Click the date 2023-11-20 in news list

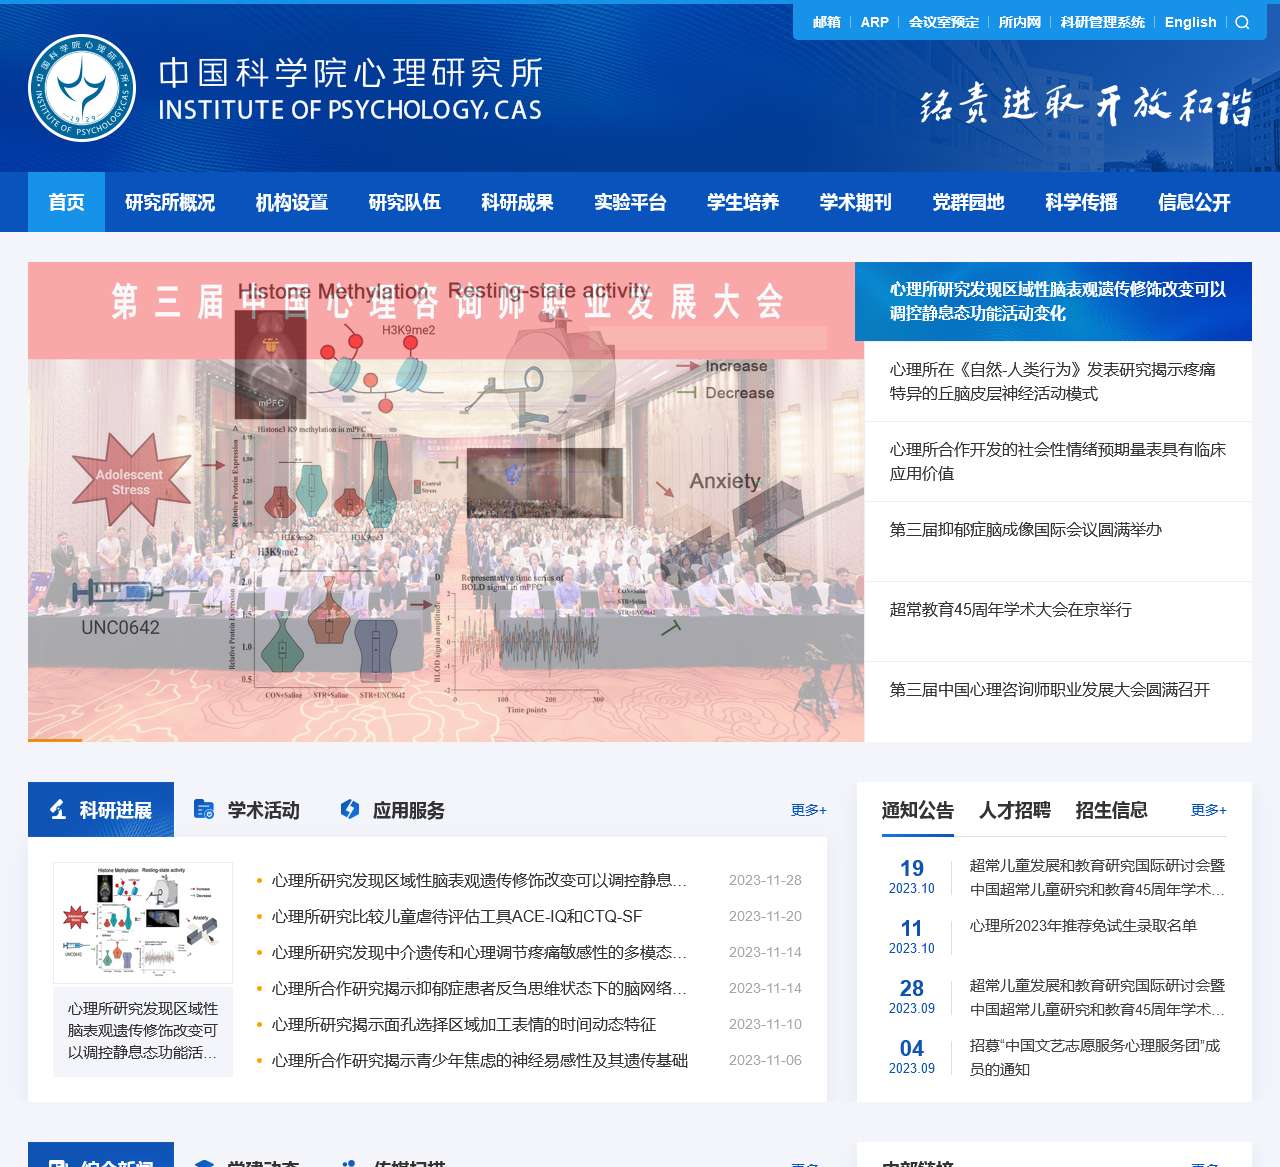765,916
